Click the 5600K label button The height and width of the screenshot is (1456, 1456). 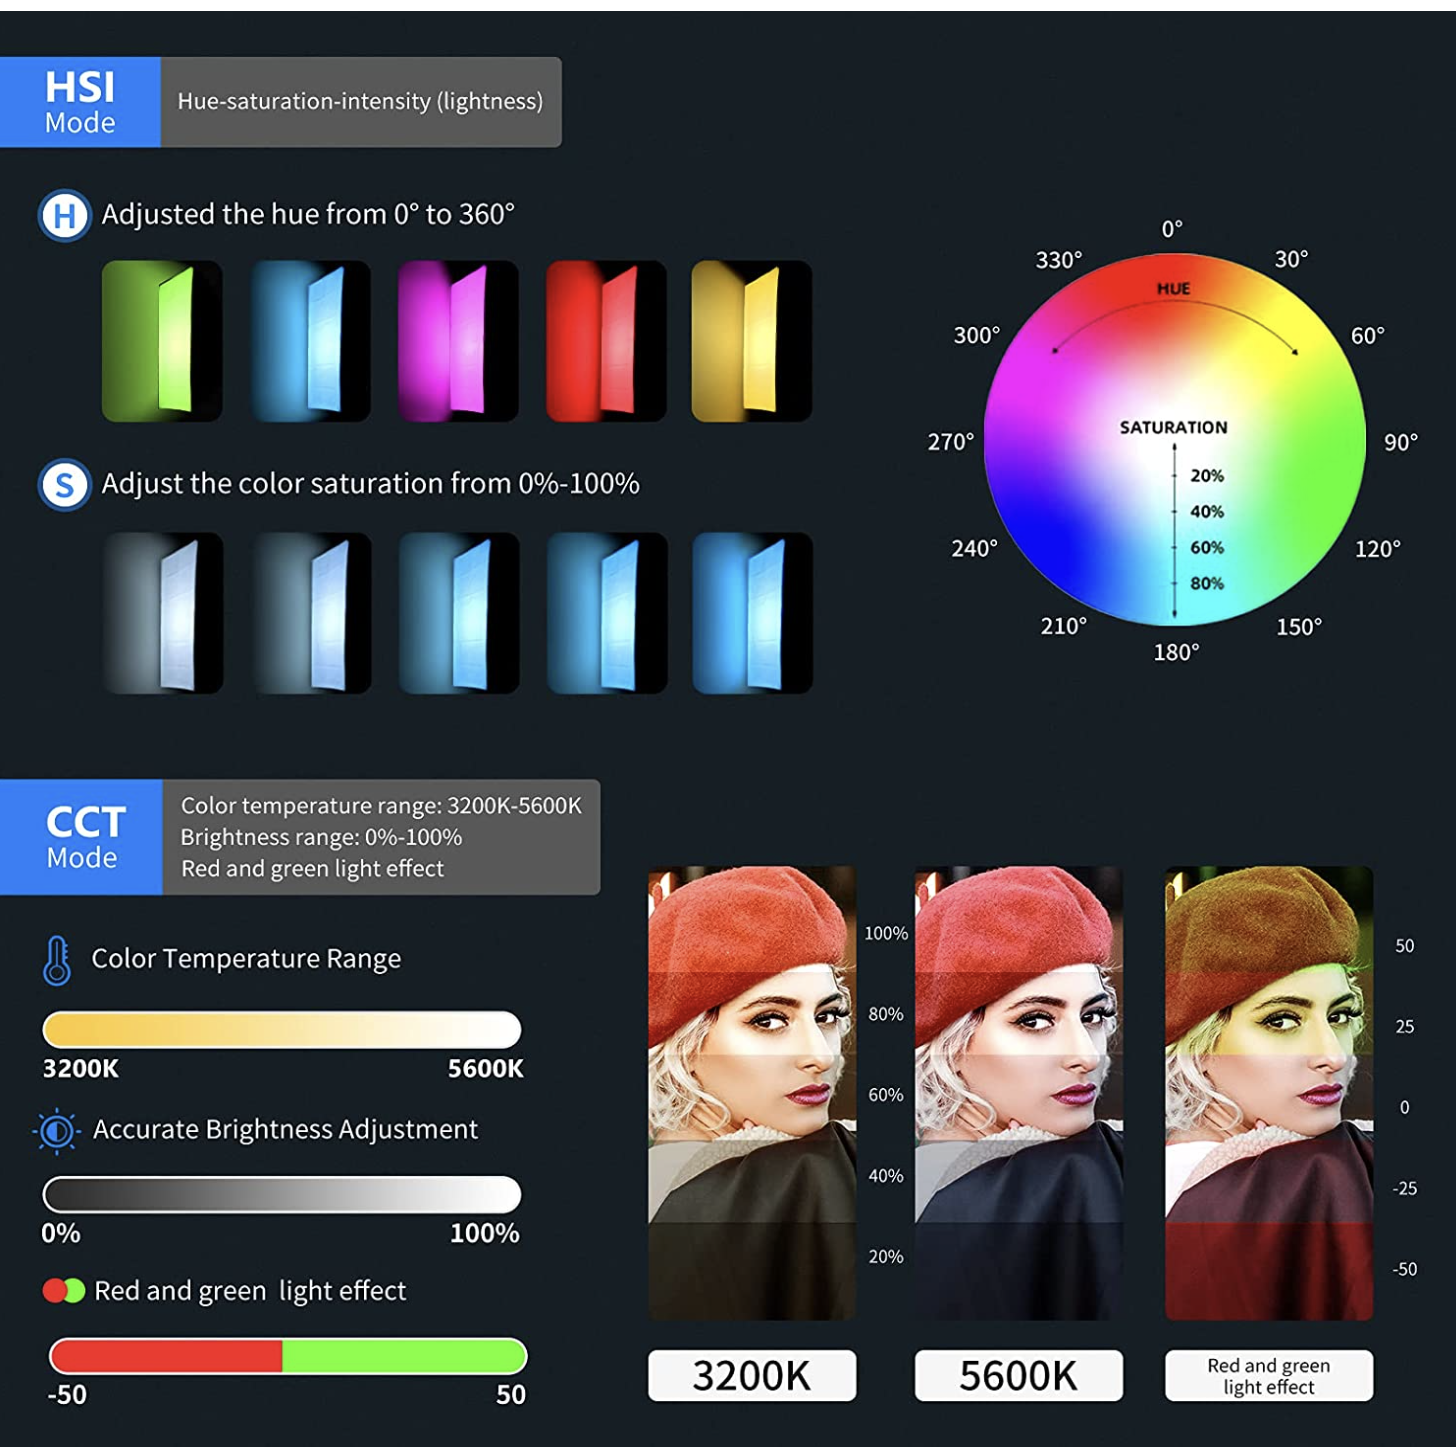[x=1018, y=1376]
